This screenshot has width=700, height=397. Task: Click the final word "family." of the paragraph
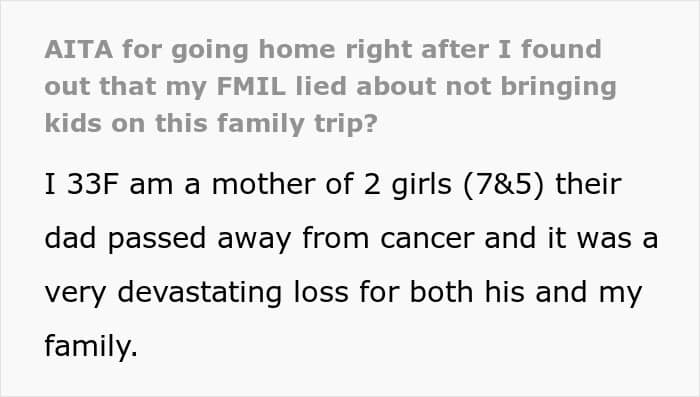tap(91, 347)
